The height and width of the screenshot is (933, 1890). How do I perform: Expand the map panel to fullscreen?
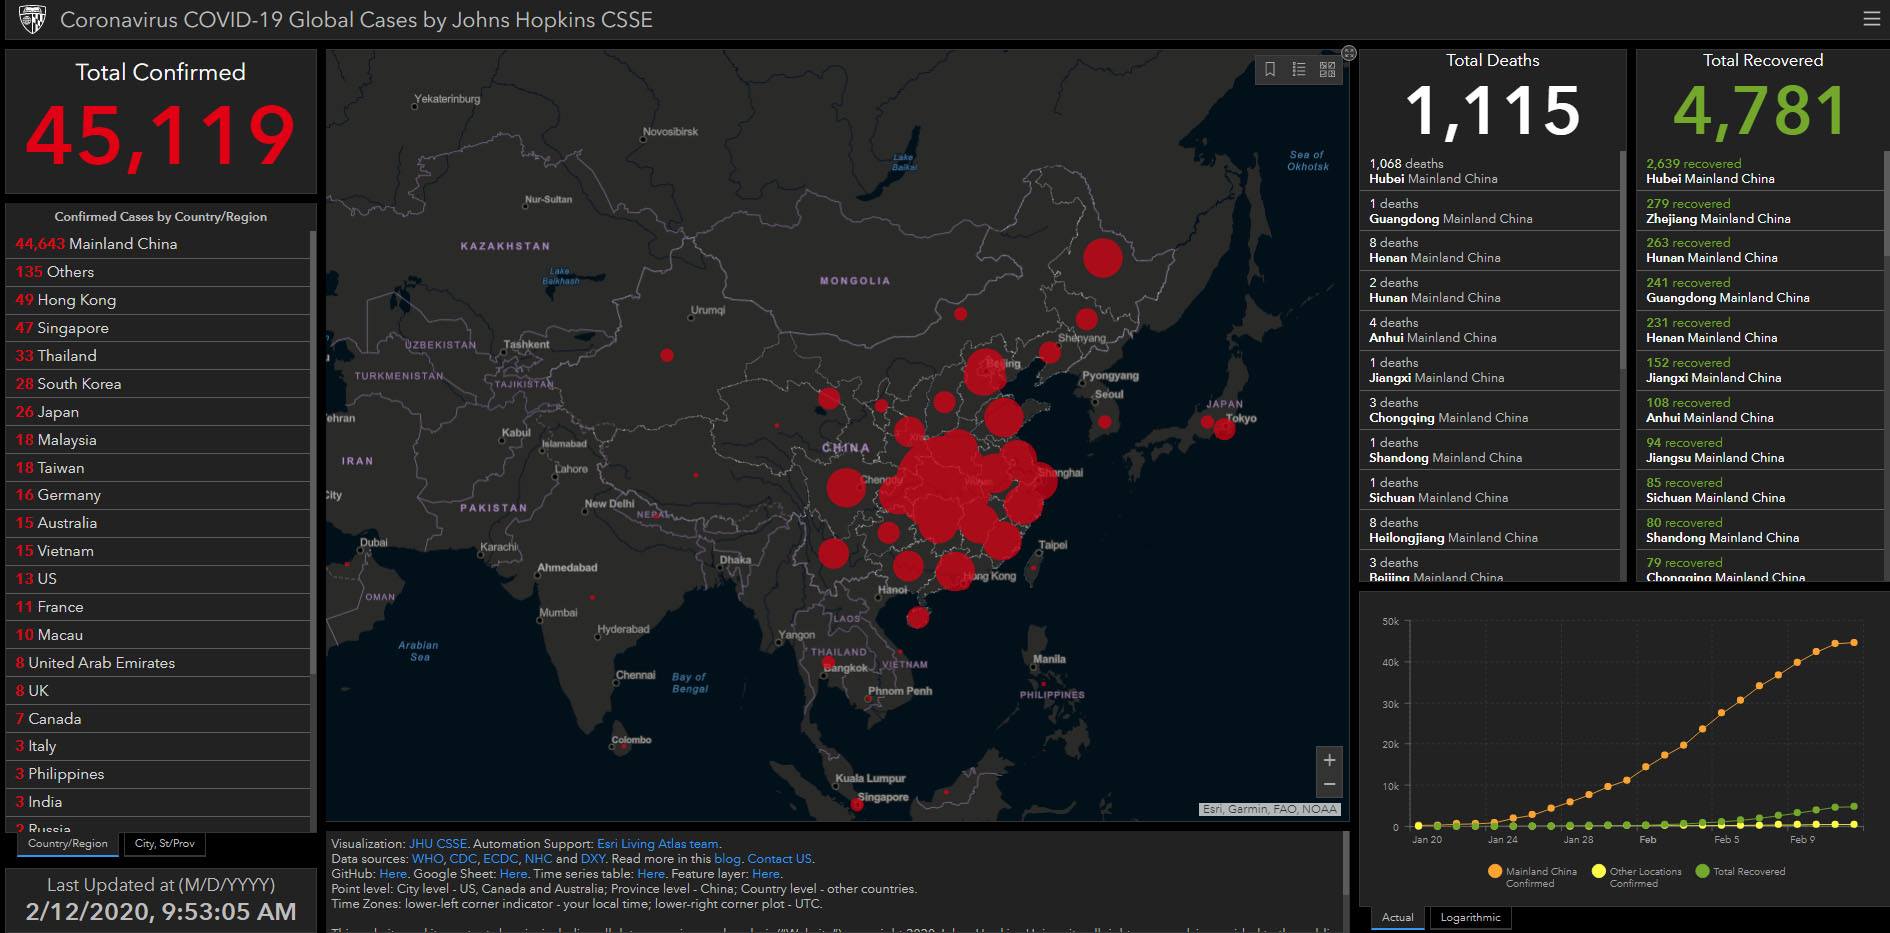pos(1348,53)
